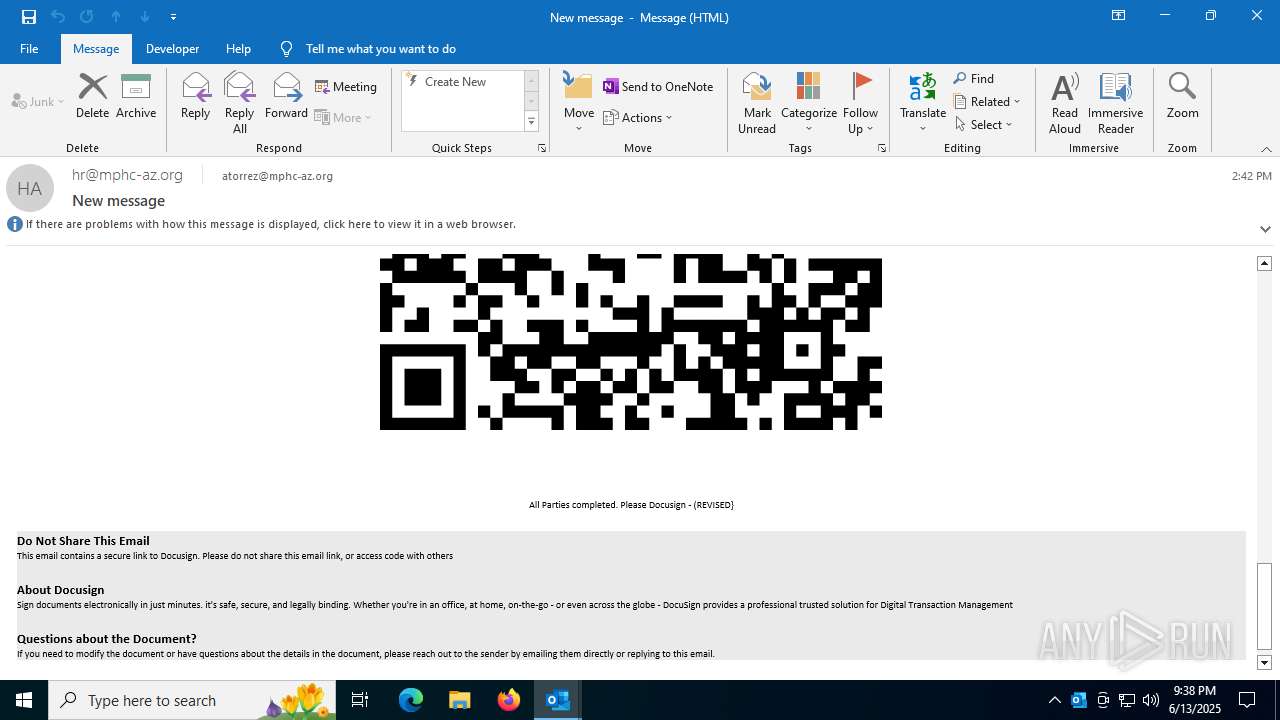
Task: Reply with a Meeting
Action: (346, 87)
